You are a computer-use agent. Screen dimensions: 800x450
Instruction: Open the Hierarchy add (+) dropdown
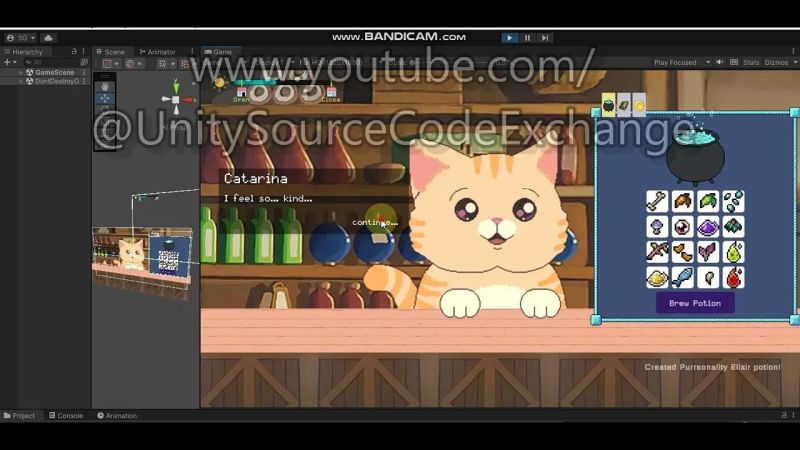10,62
